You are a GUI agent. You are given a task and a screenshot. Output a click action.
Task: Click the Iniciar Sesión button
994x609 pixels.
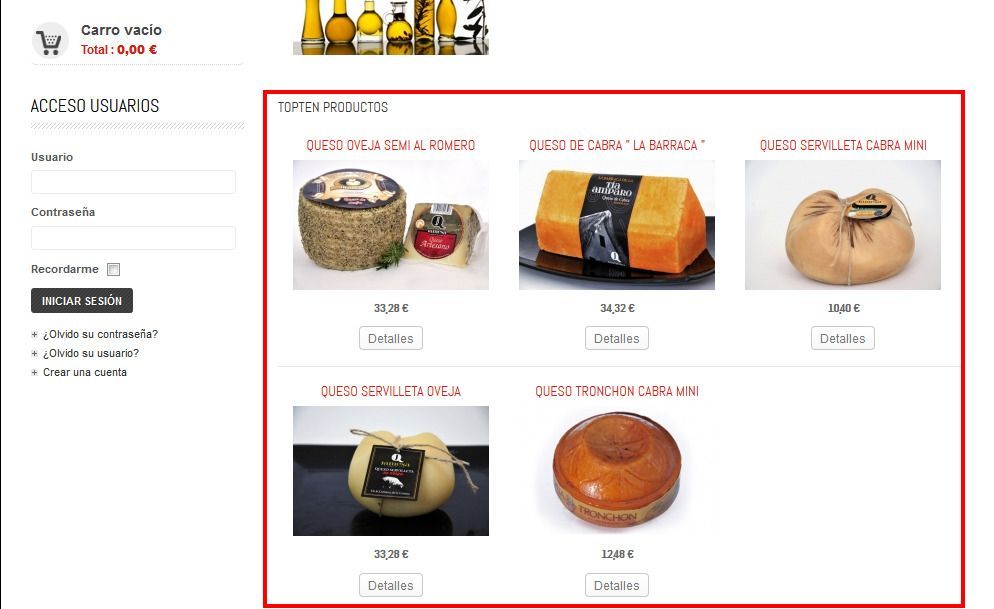(82, 301)
